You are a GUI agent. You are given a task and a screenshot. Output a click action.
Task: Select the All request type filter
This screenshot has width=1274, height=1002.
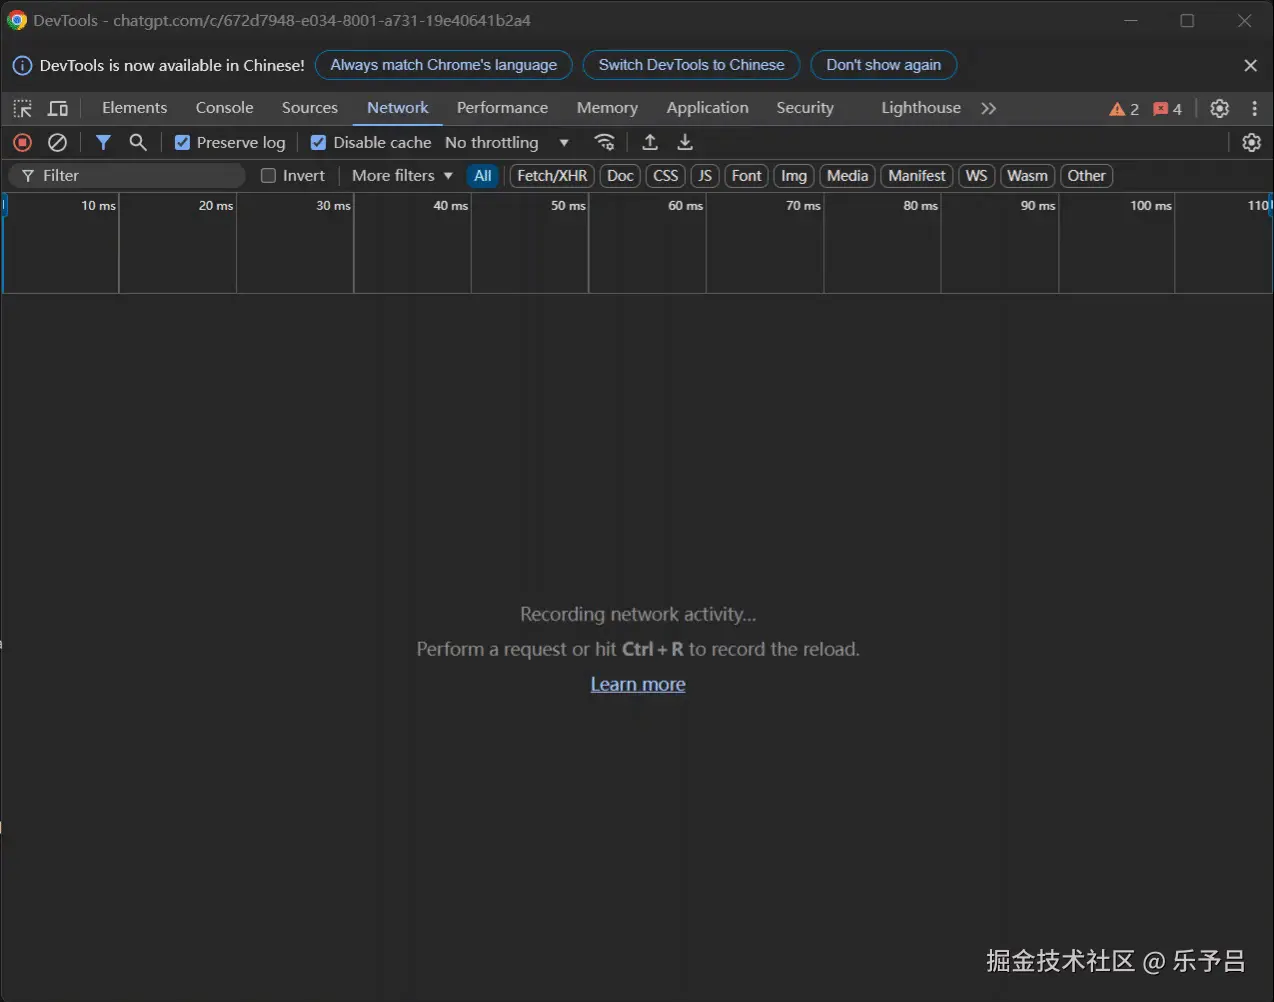483,175
